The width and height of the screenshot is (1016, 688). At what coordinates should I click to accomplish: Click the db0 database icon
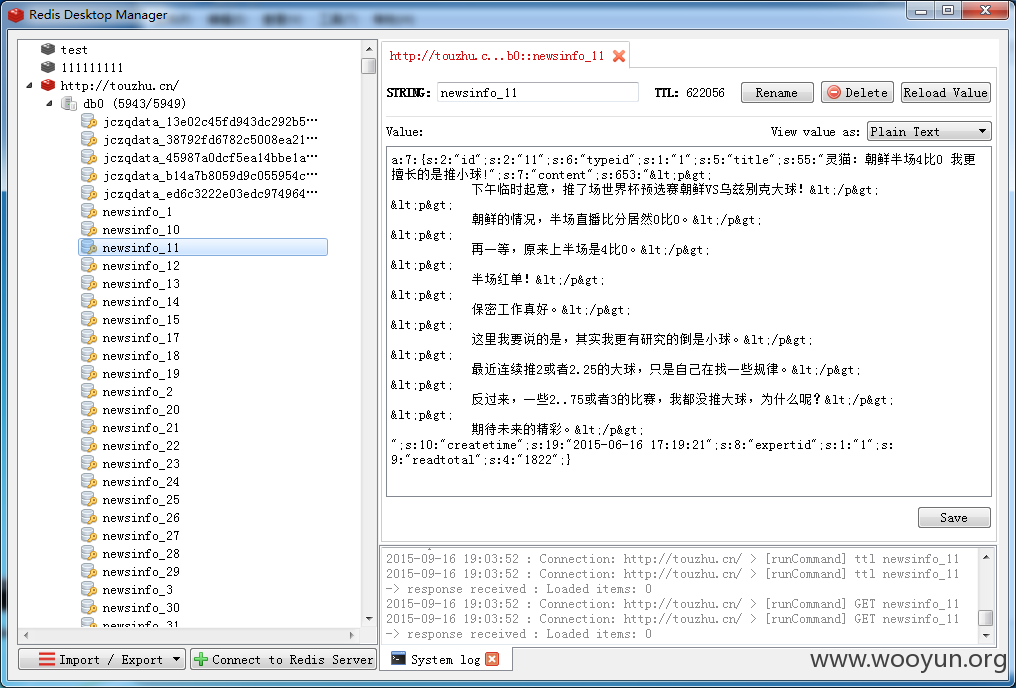(x=69, y=104)
